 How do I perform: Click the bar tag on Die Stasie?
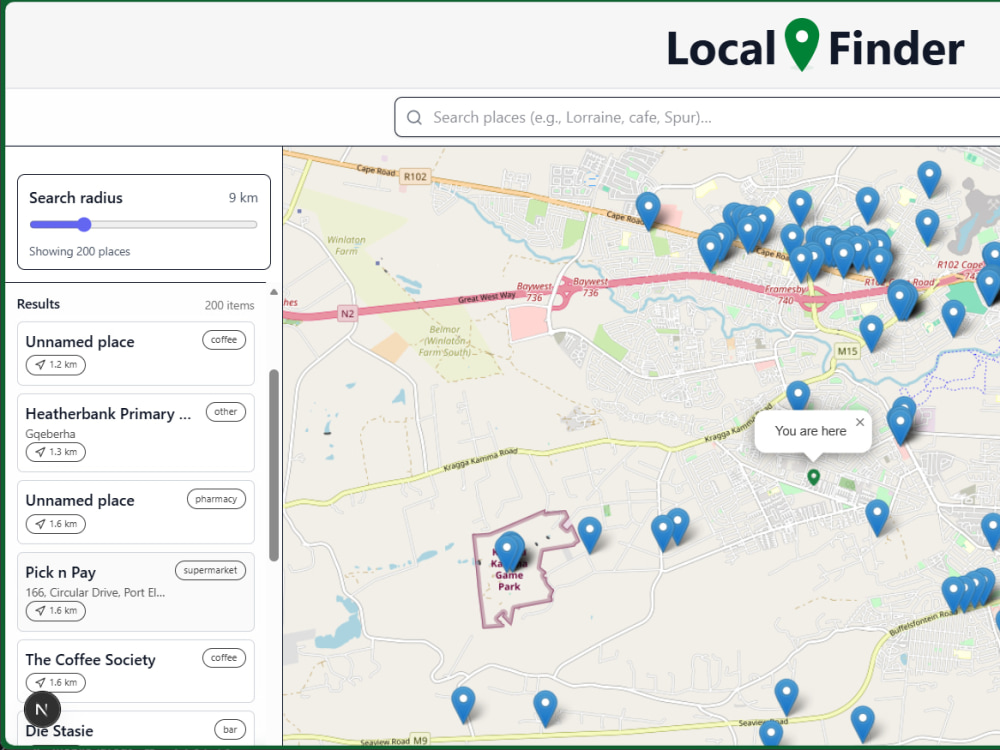(x=230, y=730)
